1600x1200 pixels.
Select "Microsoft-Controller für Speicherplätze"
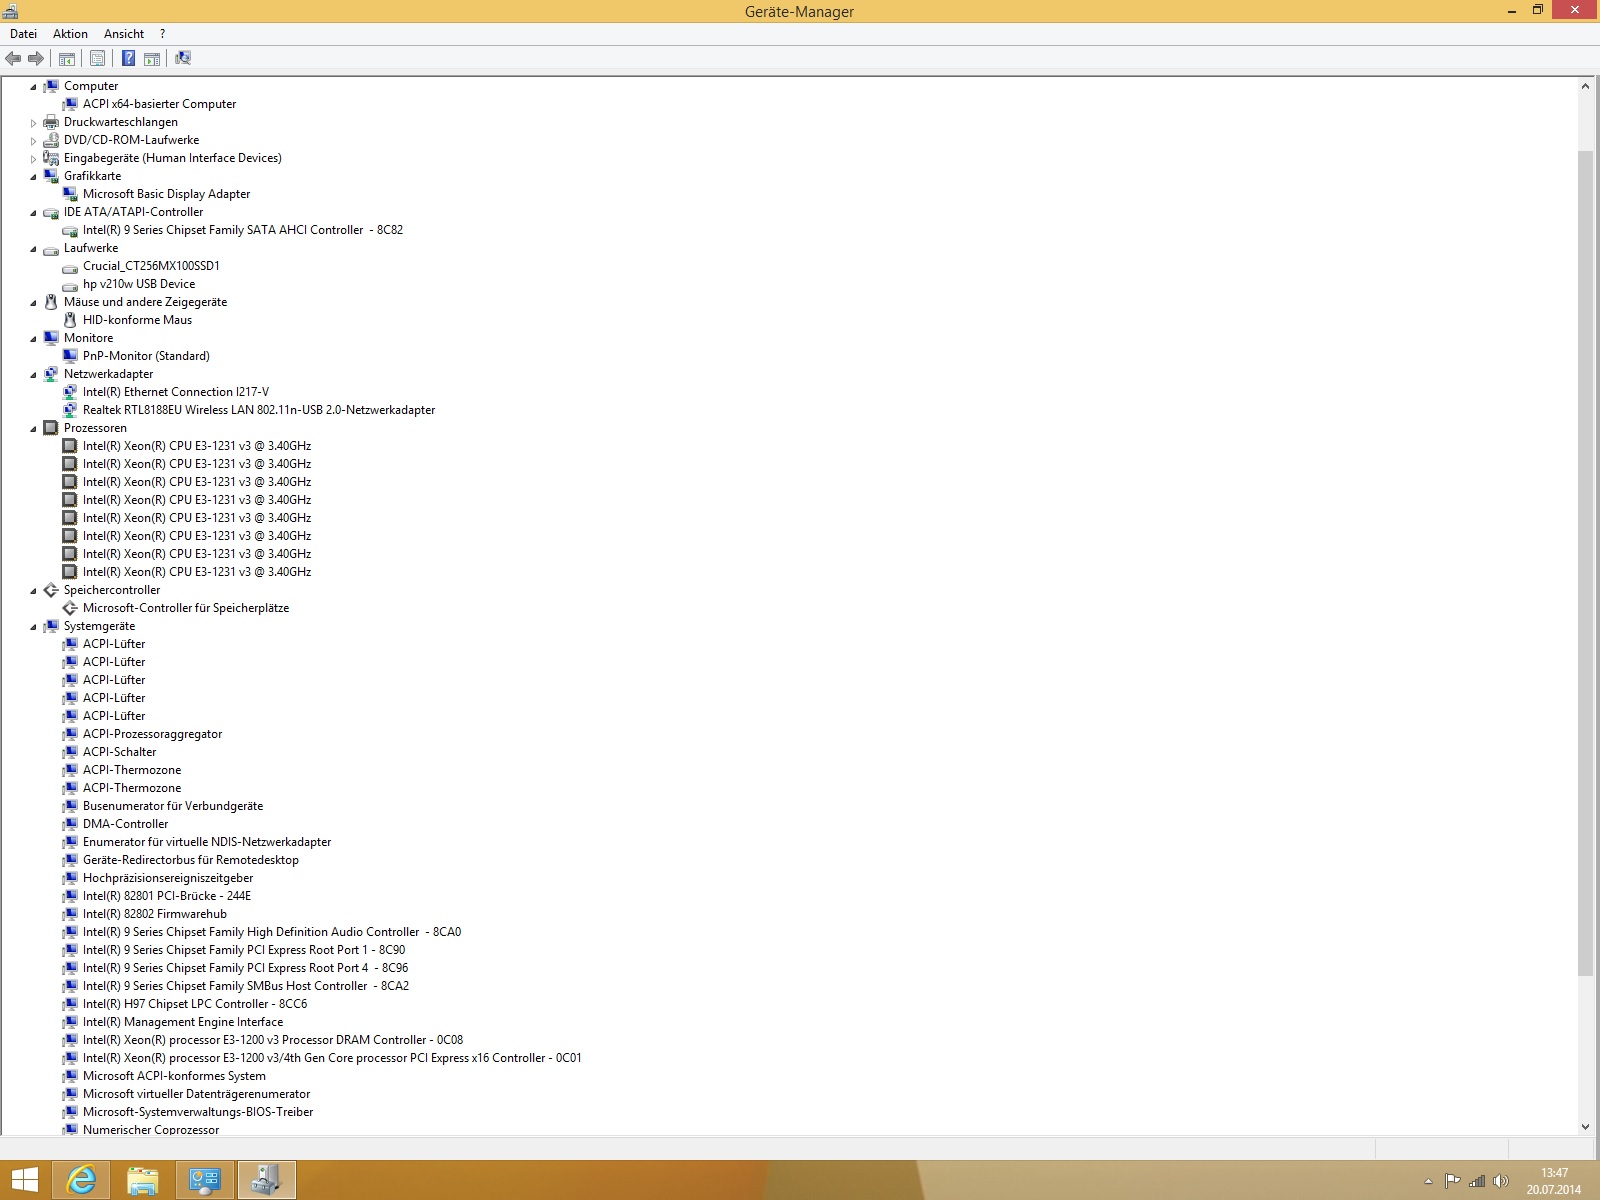click(186, 608)
